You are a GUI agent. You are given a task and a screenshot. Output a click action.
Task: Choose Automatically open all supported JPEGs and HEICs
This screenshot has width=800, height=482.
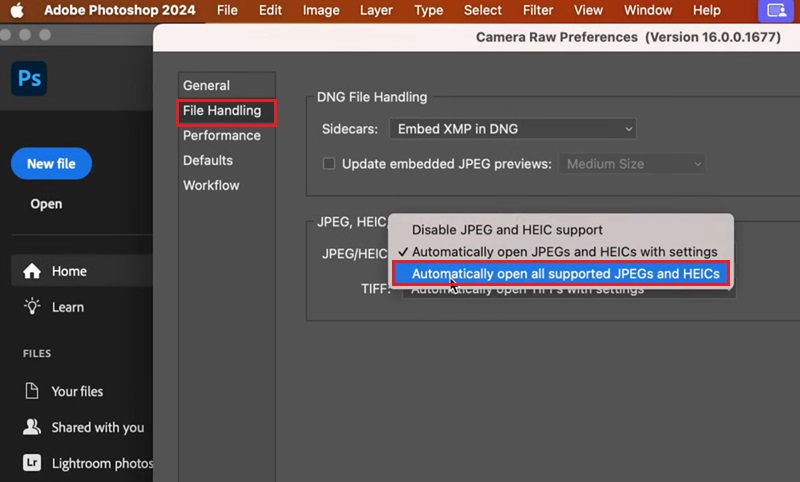(561, 274)
